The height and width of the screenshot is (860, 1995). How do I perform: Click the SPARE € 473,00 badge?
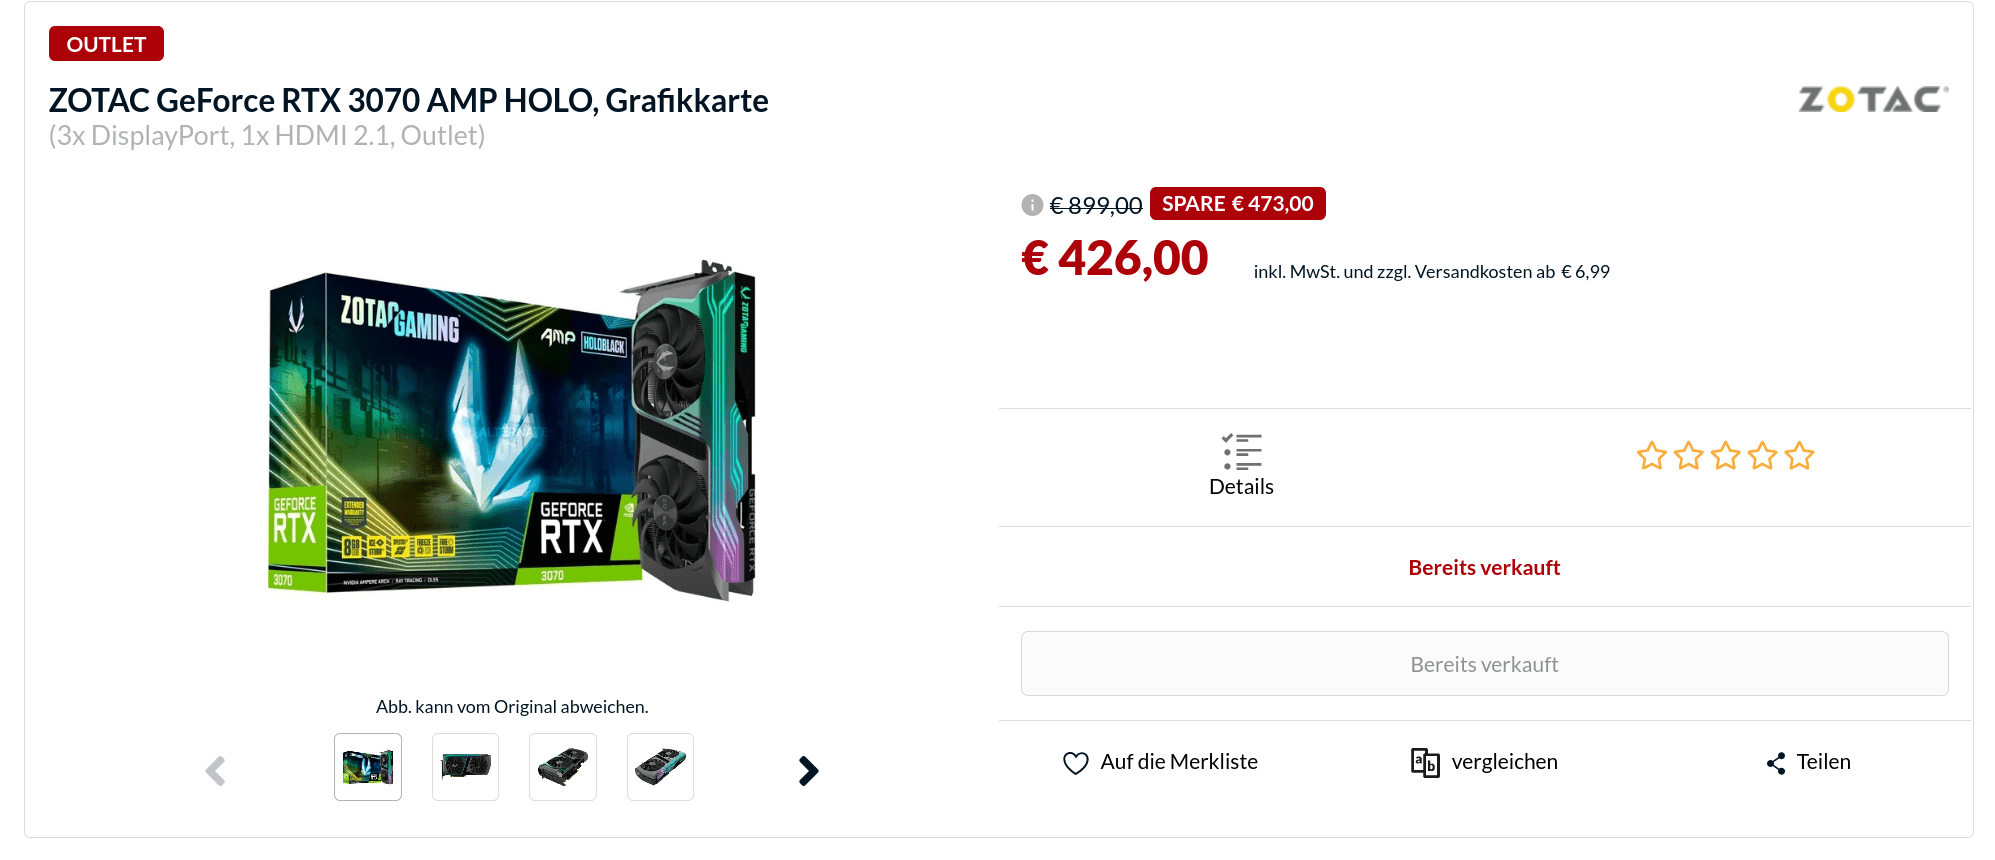[x=1238, y=204]
